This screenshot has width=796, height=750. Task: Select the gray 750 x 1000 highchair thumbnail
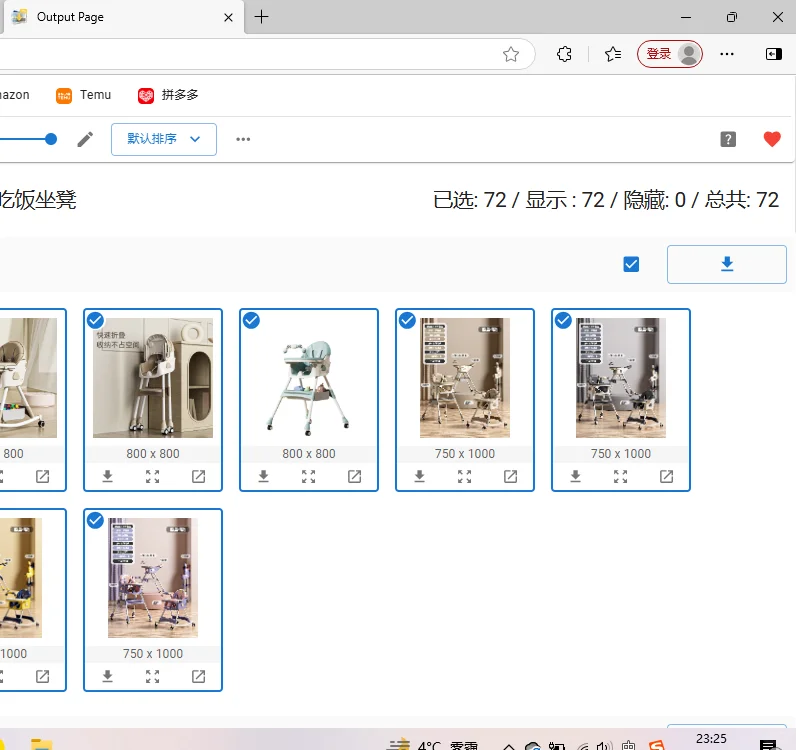tap(620, 378)
